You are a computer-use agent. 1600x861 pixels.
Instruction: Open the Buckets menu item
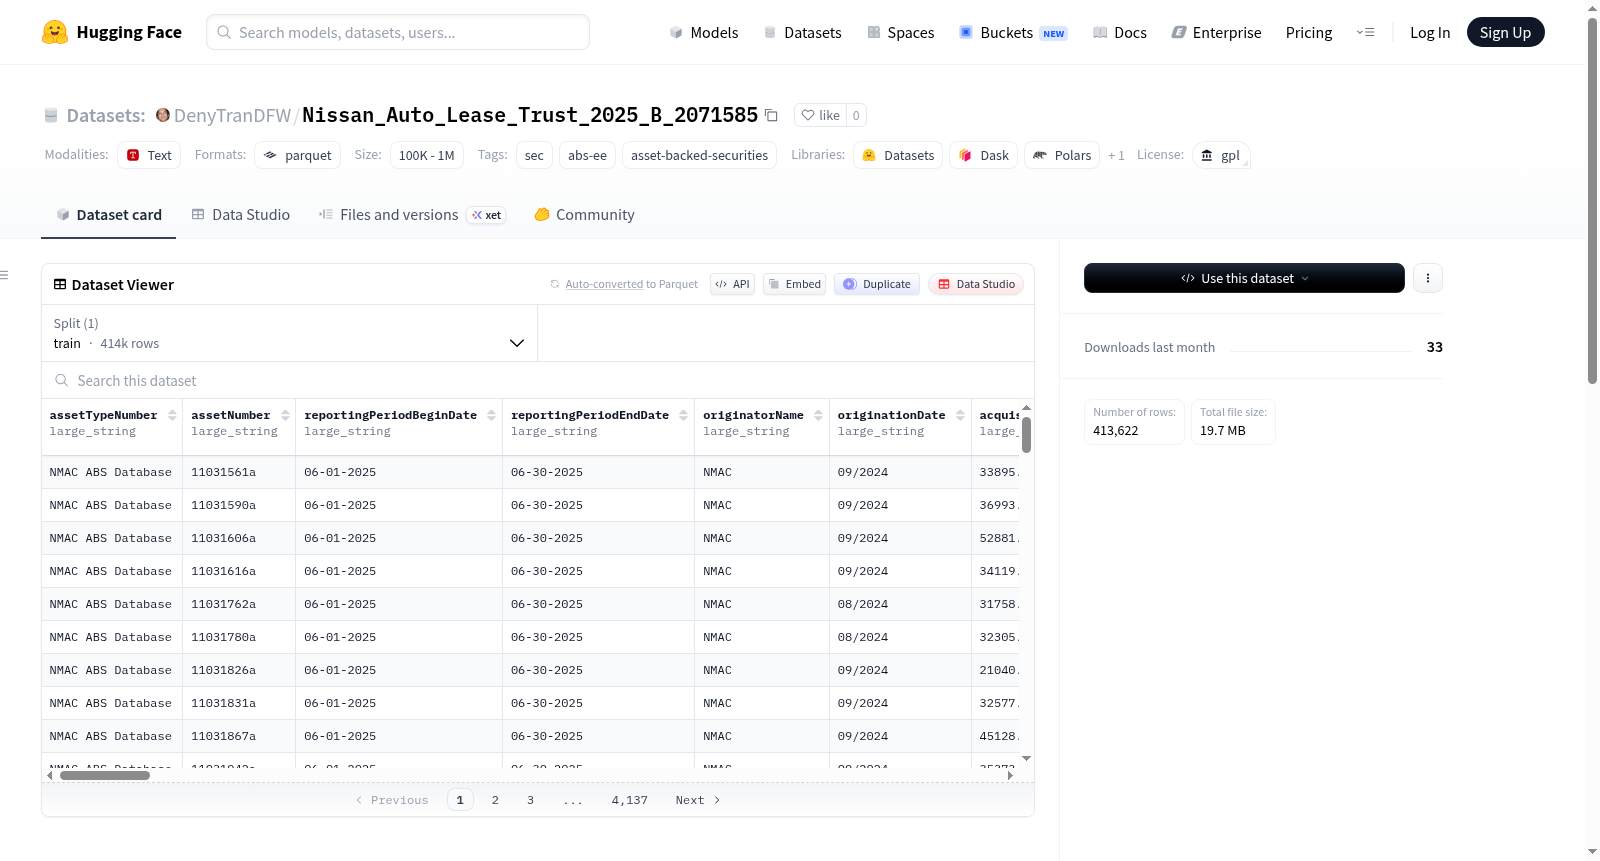pyautogui.click(x=1012, y=32)
